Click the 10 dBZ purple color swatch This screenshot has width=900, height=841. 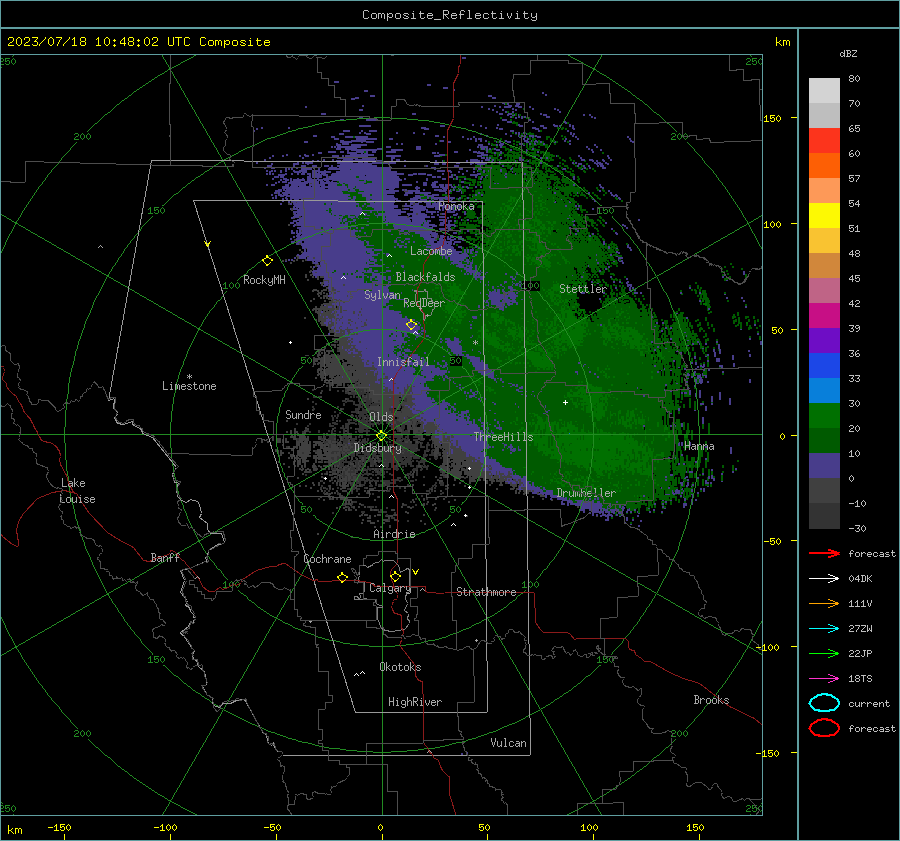pos(824,466)
